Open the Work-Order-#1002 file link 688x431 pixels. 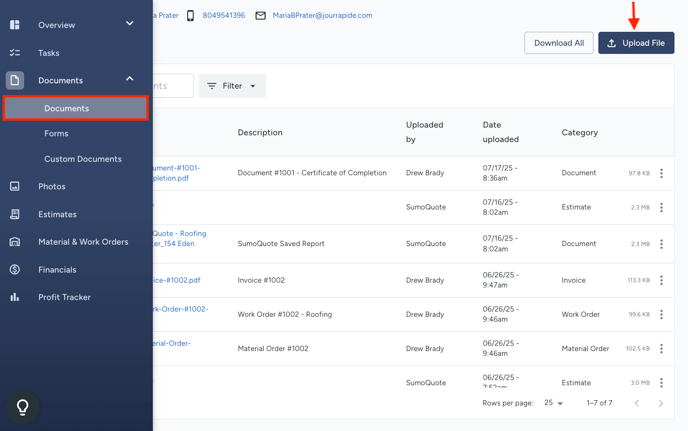point(181,309)
